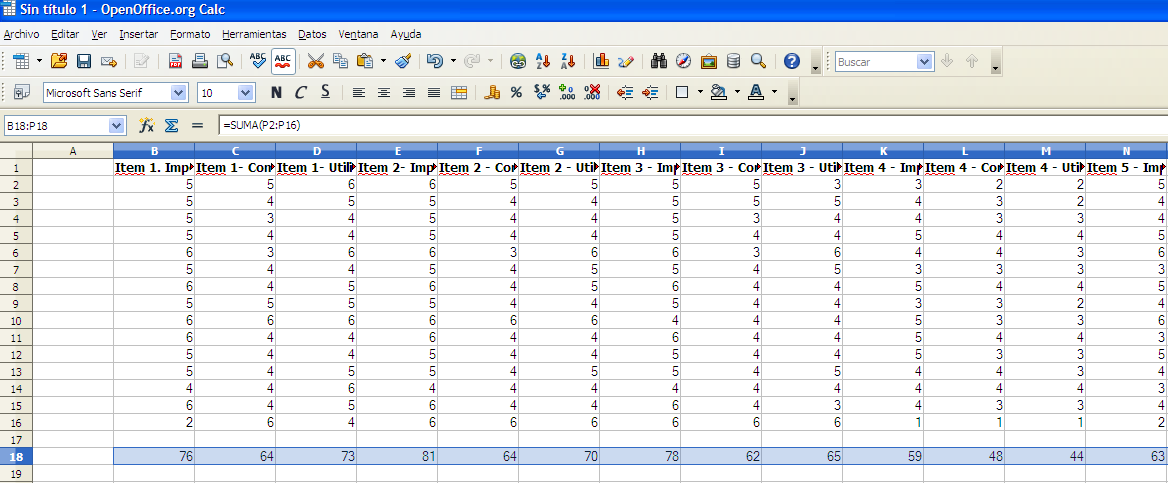The image size is (1168, 483).
Task: Select column A header
Action: (73, 151)
